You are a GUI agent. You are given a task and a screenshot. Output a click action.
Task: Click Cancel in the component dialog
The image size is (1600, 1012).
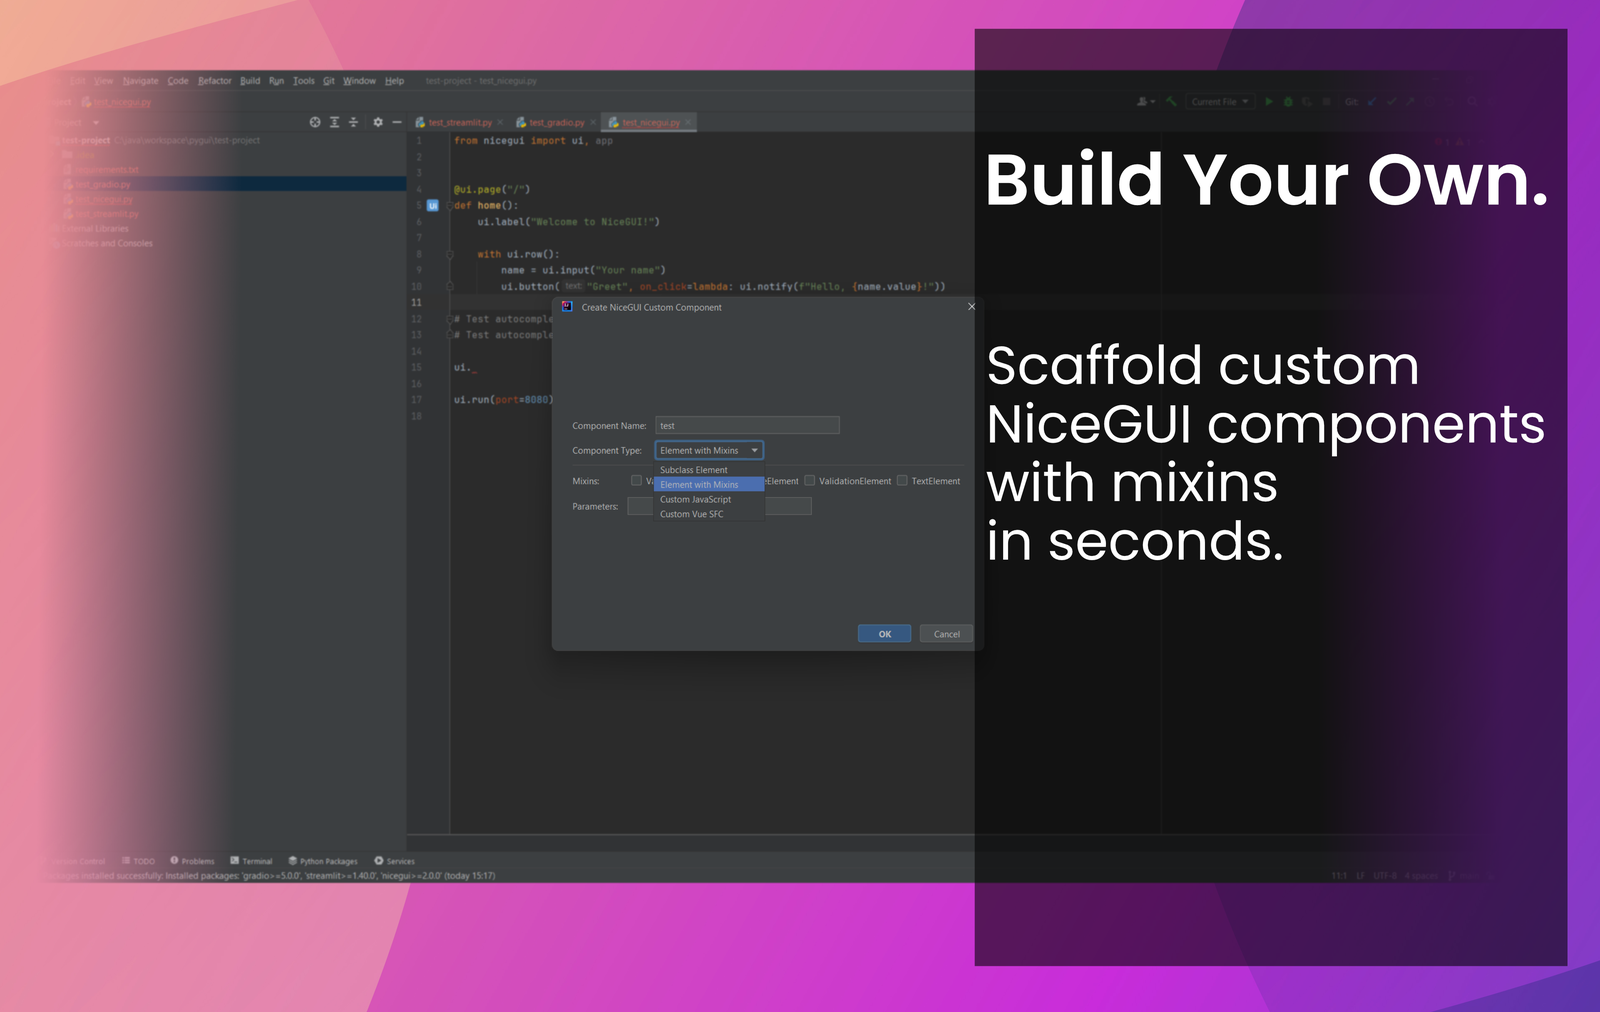(x=946, y=634)
